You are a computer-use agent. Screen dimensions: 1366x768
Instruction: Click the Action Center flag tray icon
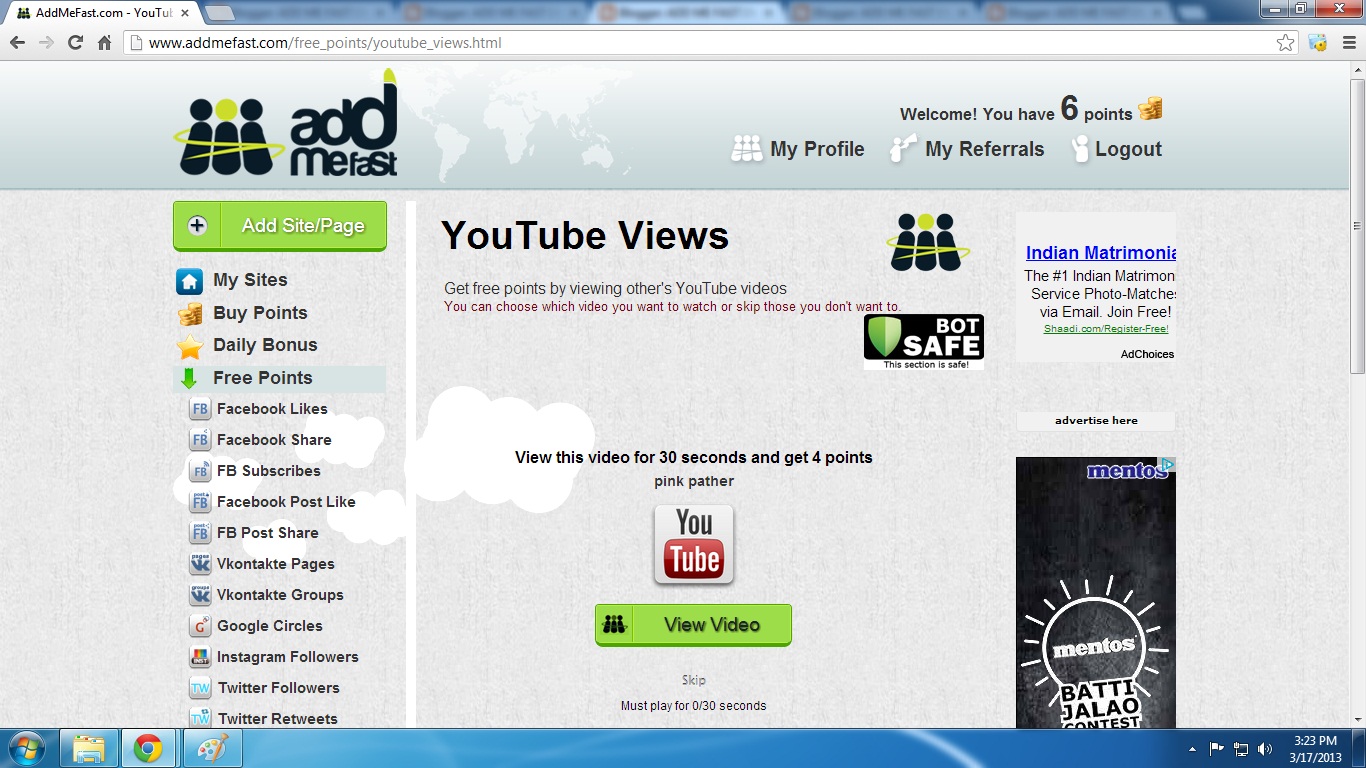(x=1217, y=748)
